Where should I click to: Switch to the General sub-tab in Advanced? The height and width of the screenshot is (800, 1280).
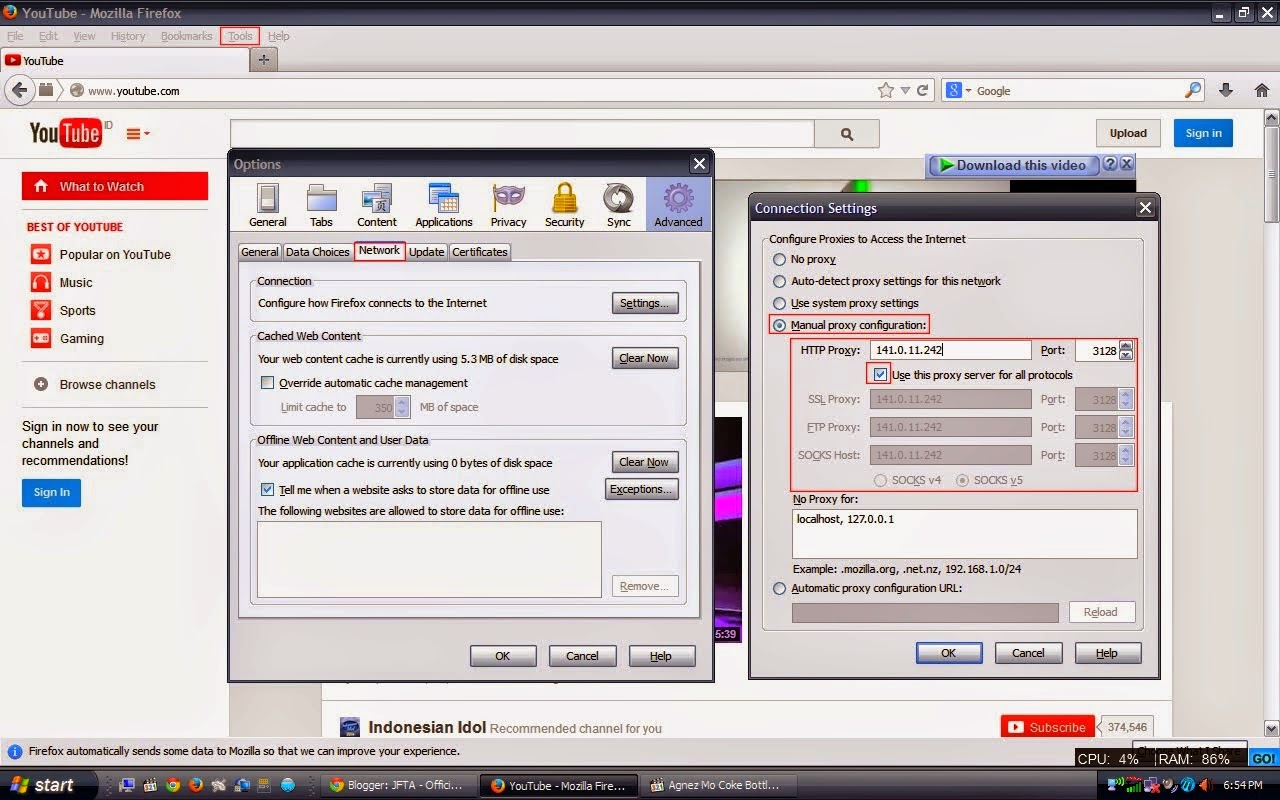coord(260,252)
